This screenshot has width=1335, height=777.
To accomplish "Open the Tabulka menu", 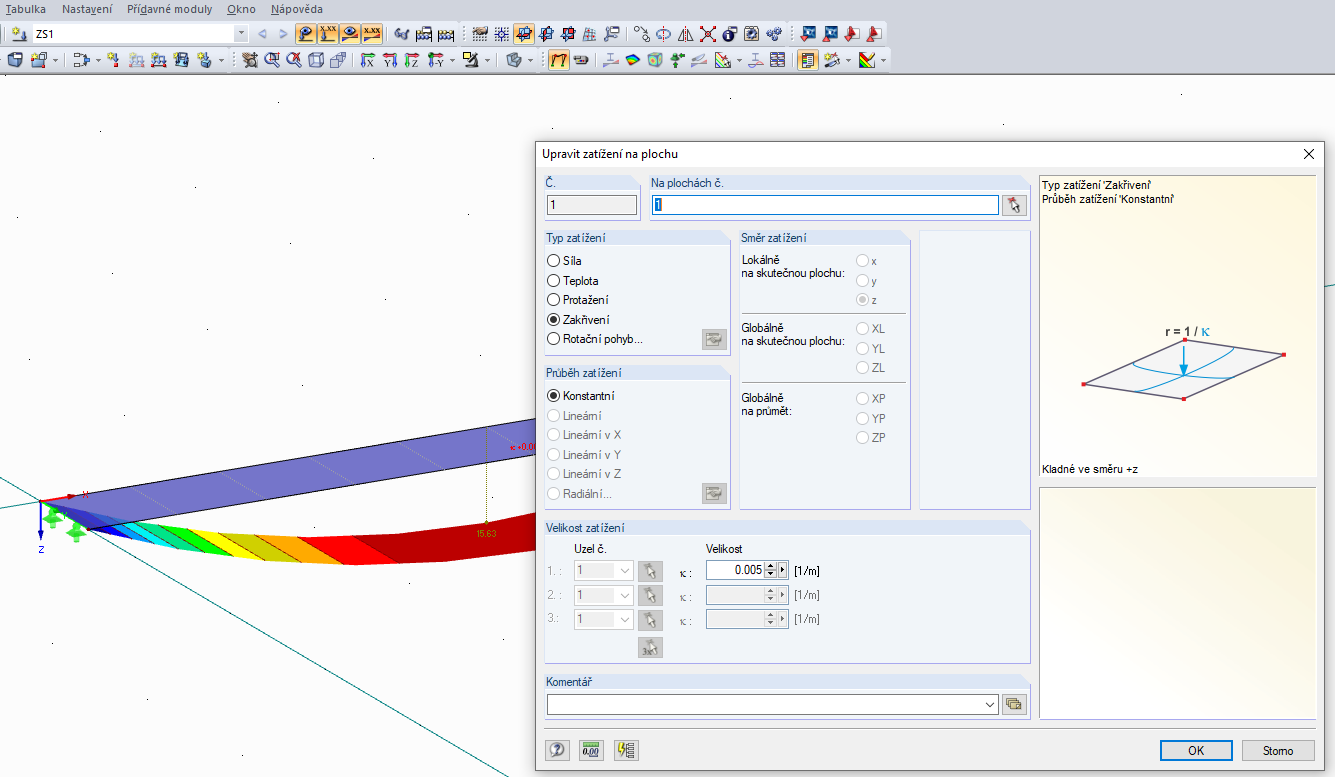I will tap(26, 9).
